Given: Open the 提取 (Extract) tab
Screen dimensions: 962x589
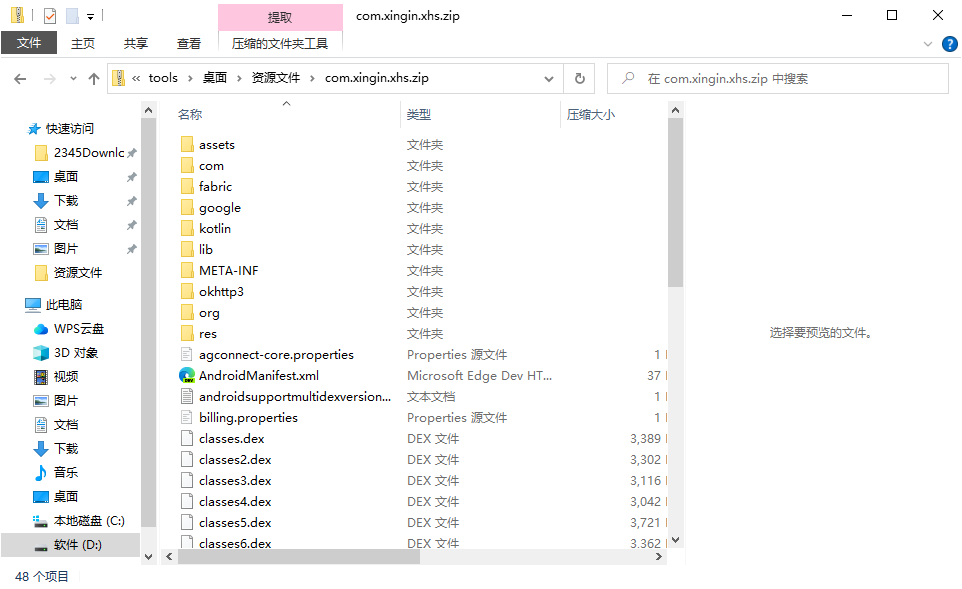Looking at the screenshot, I should 280,15.
